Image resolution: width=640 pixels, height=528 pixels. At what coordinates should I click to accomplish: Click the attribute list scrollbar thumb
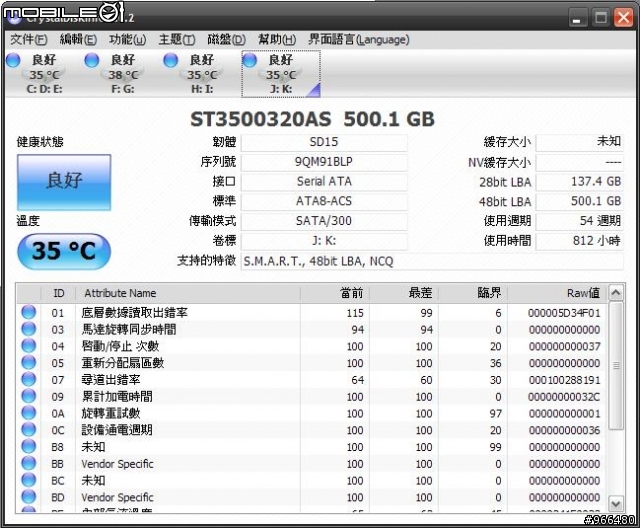[616, 366]
